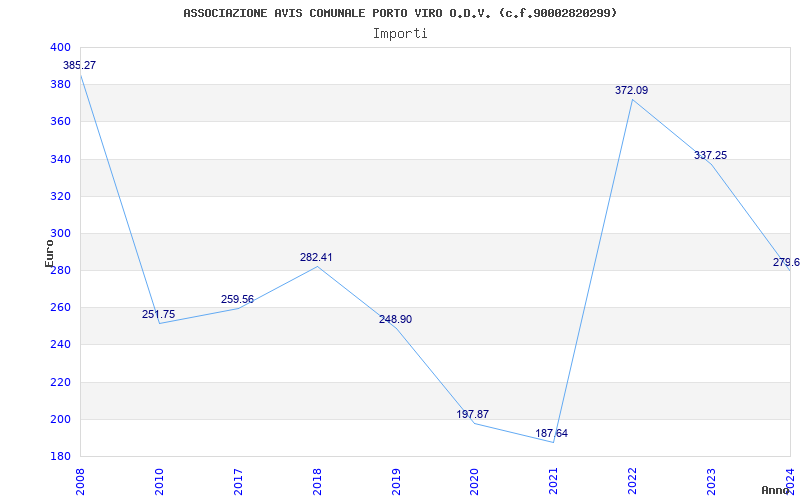
Task: Click the 2021 x-axis year label
Action: [x=553, y=481]
